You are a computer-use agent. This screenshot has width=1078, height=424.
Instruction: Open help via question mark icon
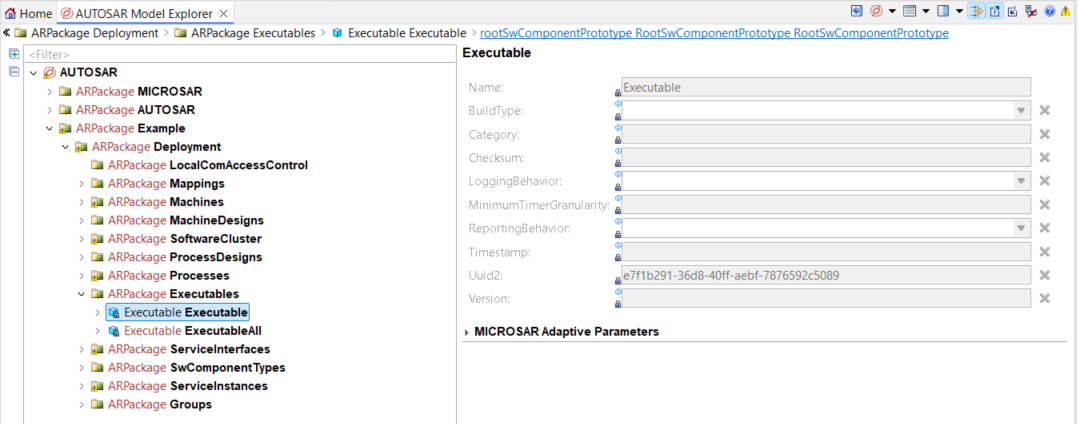(1050, 11)
